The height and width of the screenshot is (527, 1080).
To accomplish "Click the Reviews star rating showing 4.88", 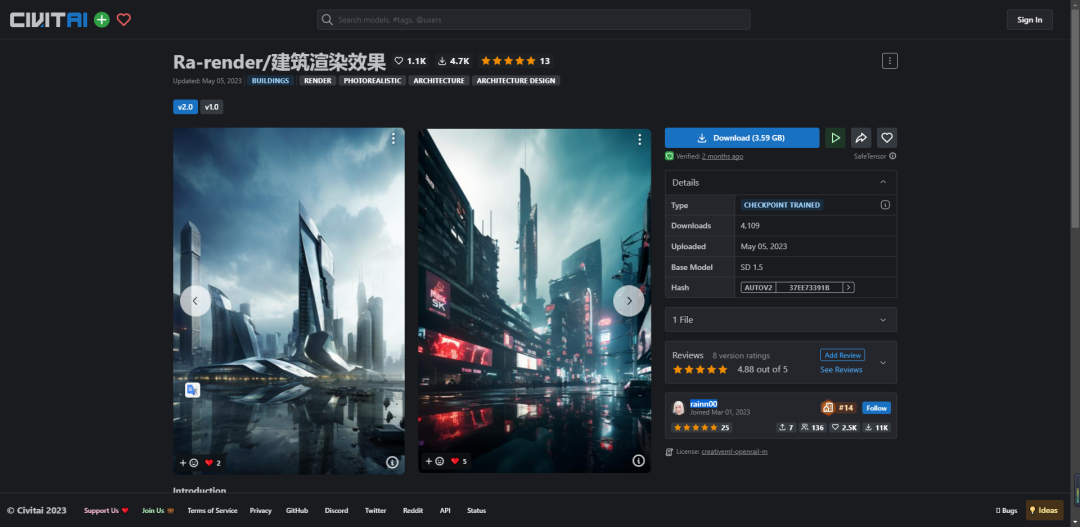I will (700, 369).
